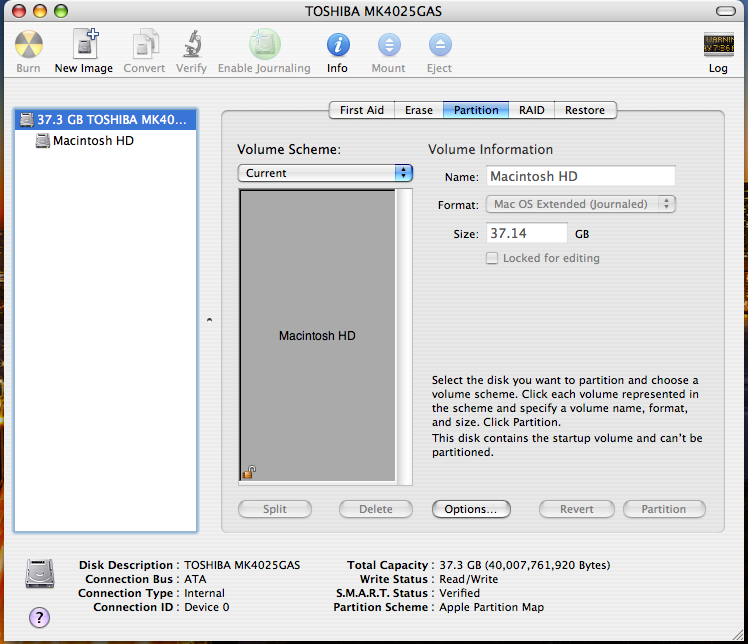Screen dimensions: 748x644
Task: Click the Delete button
Action: point(376,509)
